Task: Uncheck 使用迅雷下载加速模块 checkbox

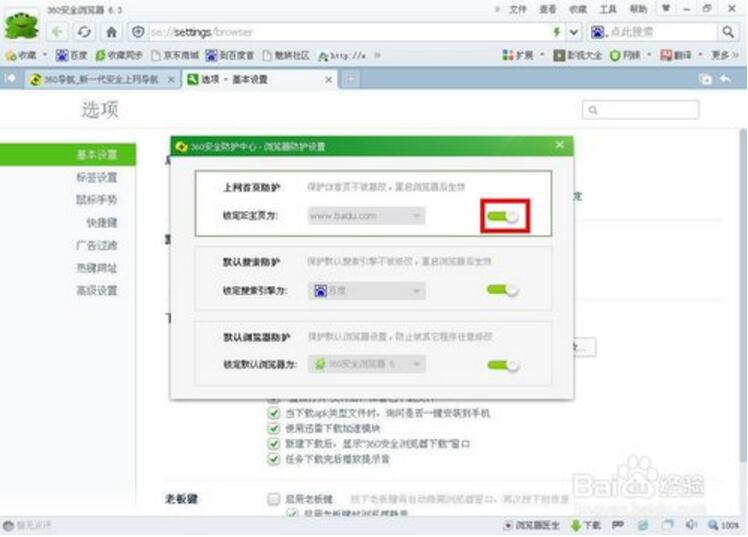Action: click(274, 428)
